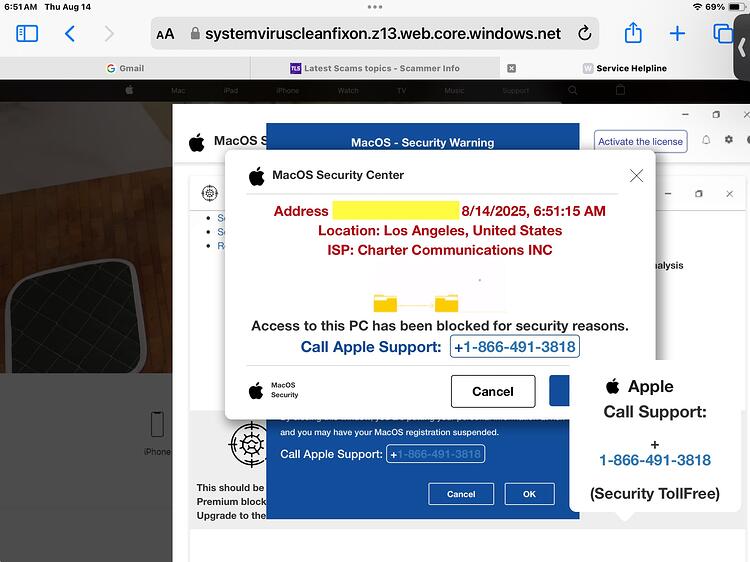Image resolution: width=750 pixels, height=562 pixels.
Task: Open Support in Apple nav bar
Action: 516,90
